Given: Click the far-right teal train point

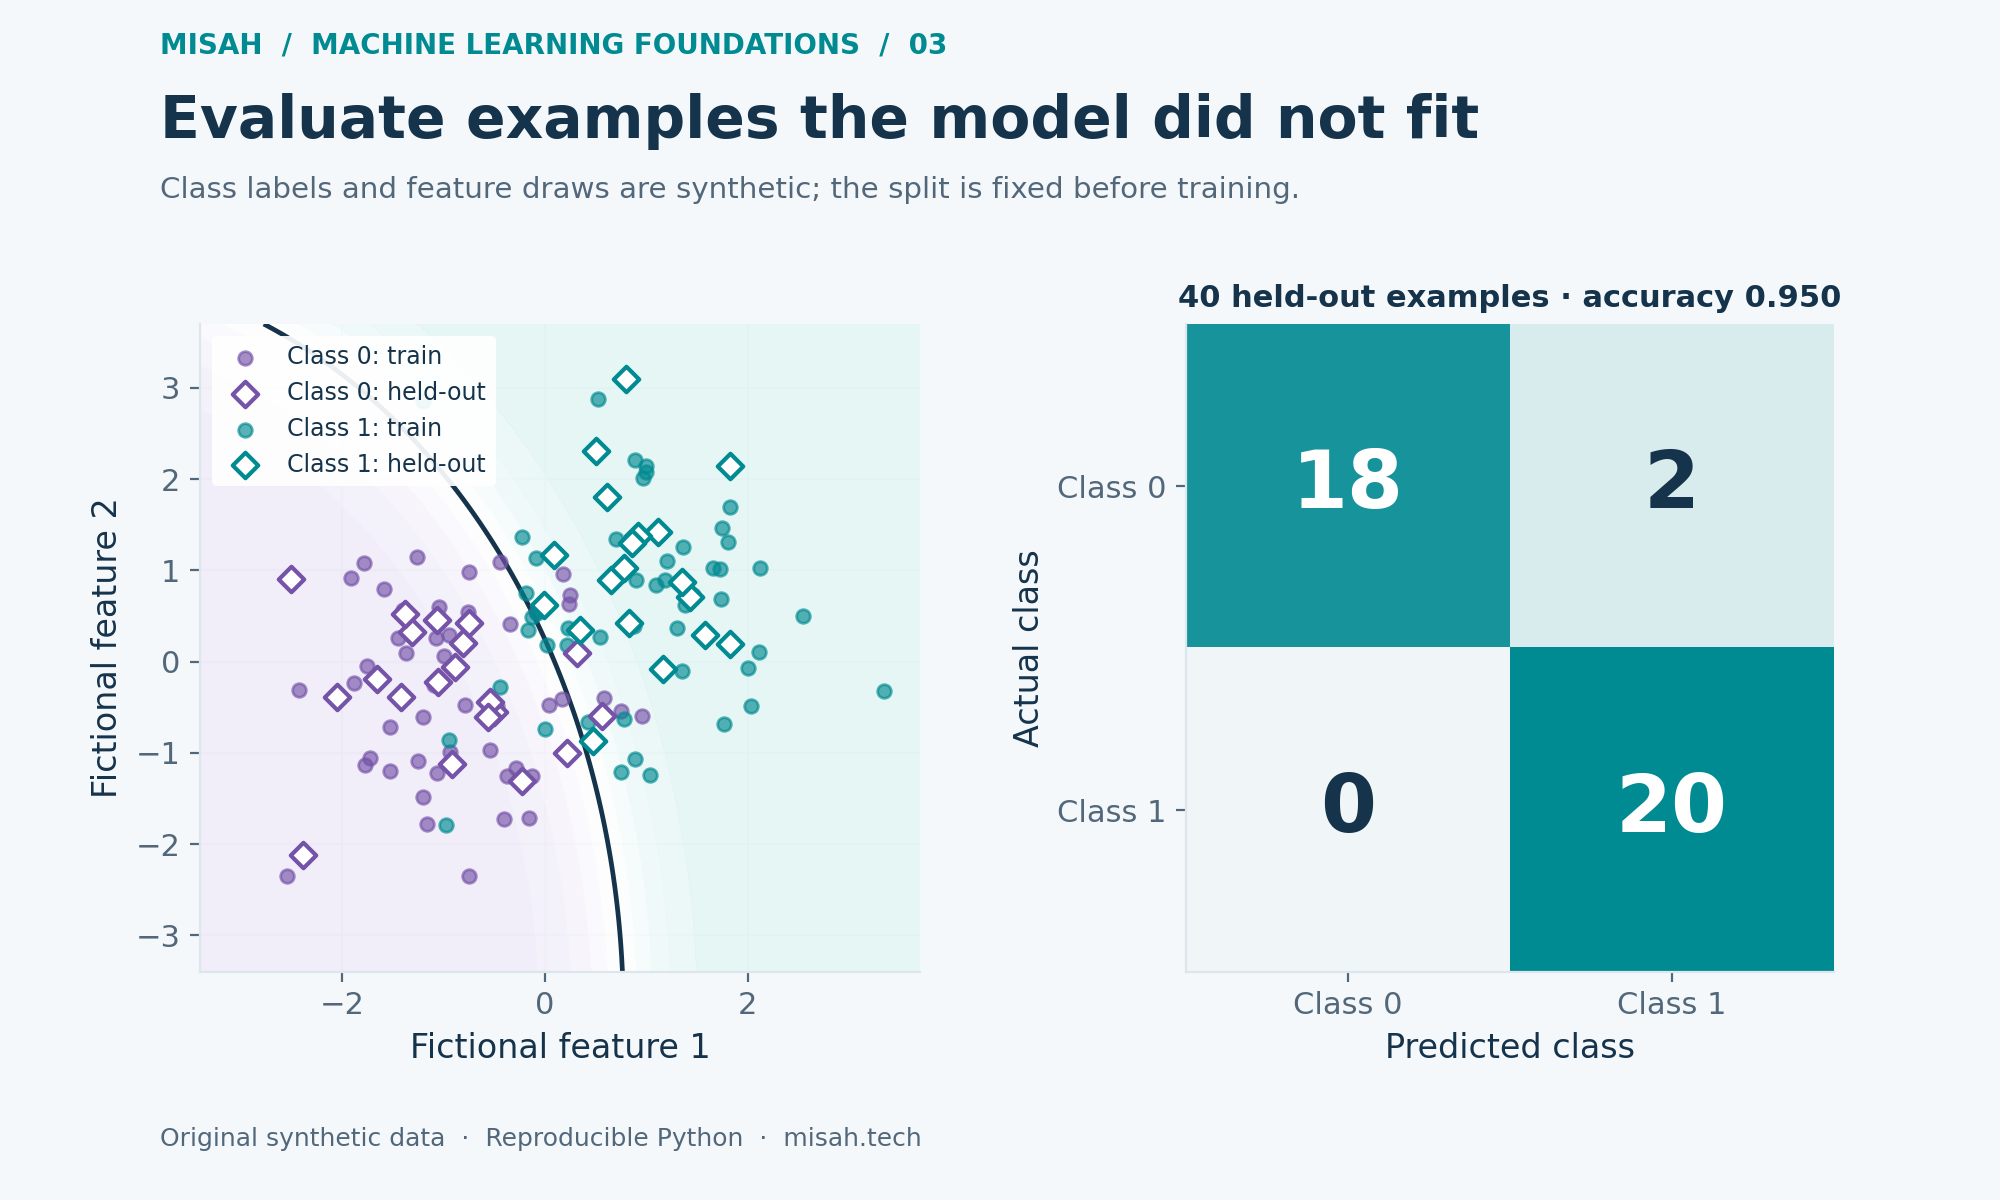Looking at the screenshot, I should 884,691.
